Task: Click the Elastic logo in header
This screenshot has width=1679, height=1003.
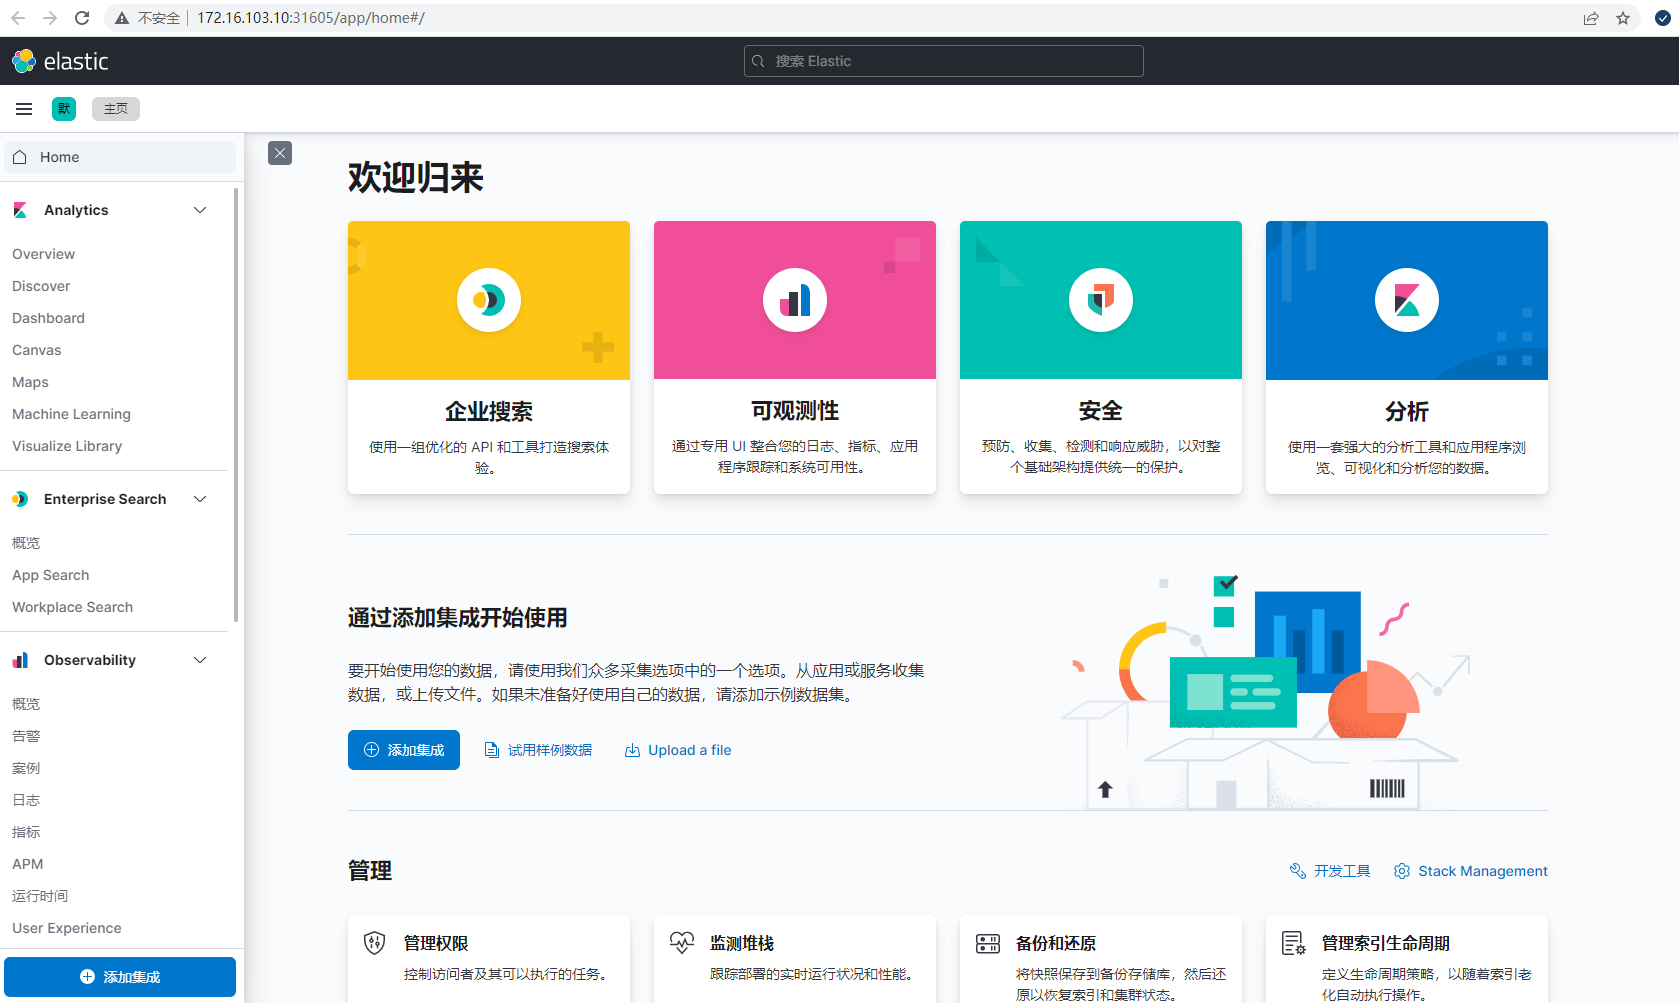Action: 60,61
